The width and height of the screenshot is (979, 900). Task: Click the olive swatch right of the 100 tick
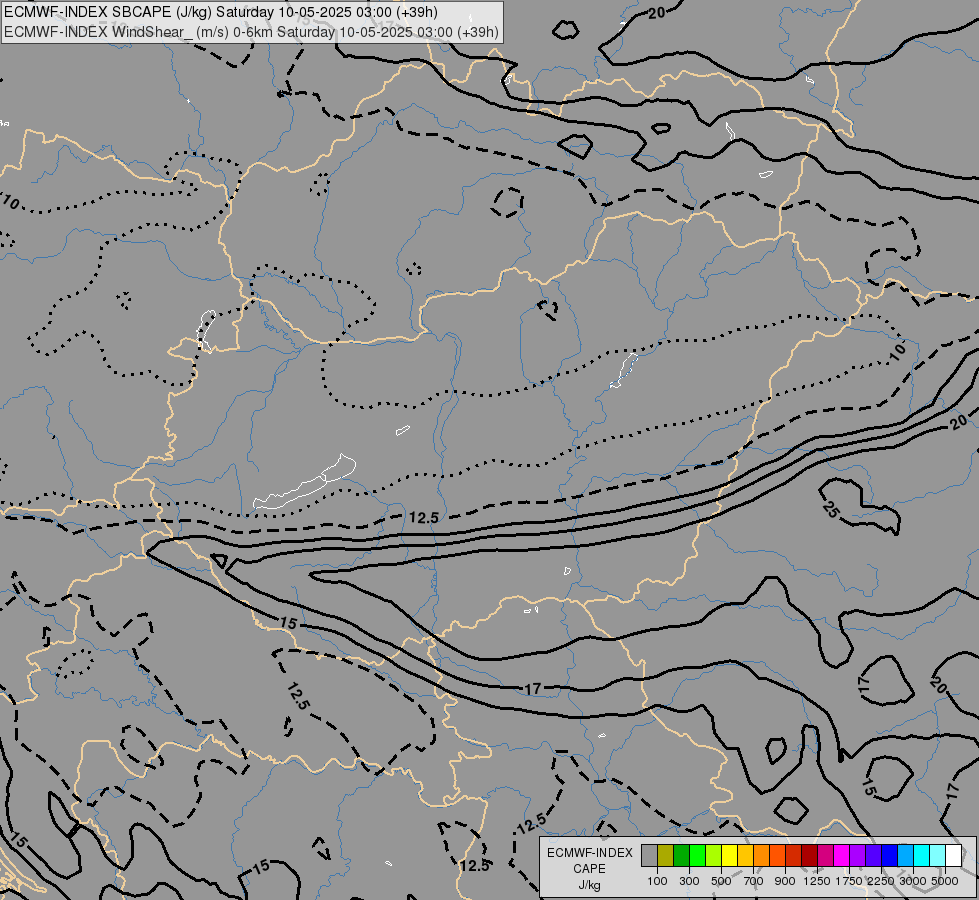coord(666,855)
